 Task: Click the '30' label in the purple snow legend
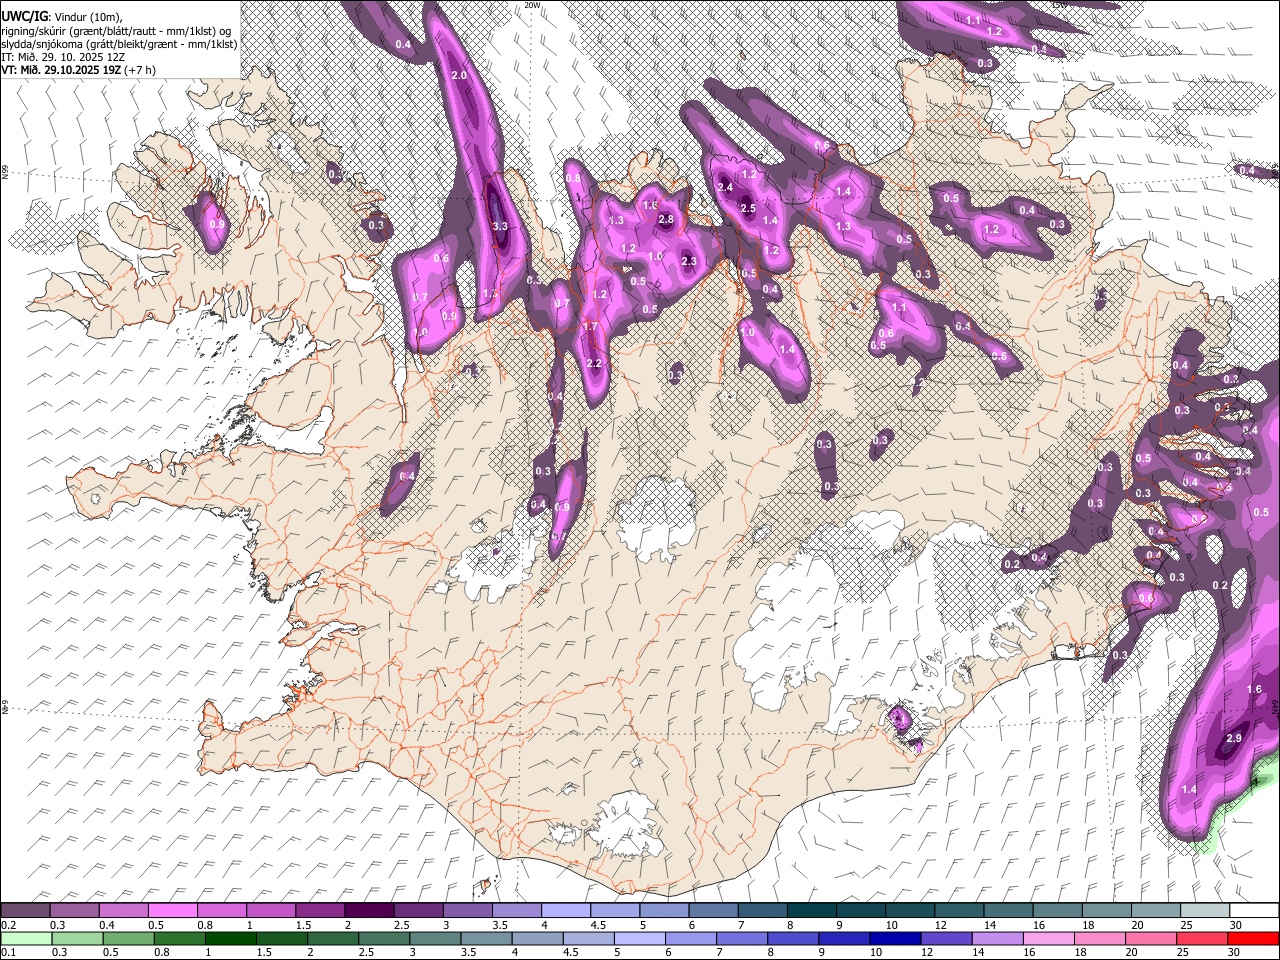point(1236,925)
